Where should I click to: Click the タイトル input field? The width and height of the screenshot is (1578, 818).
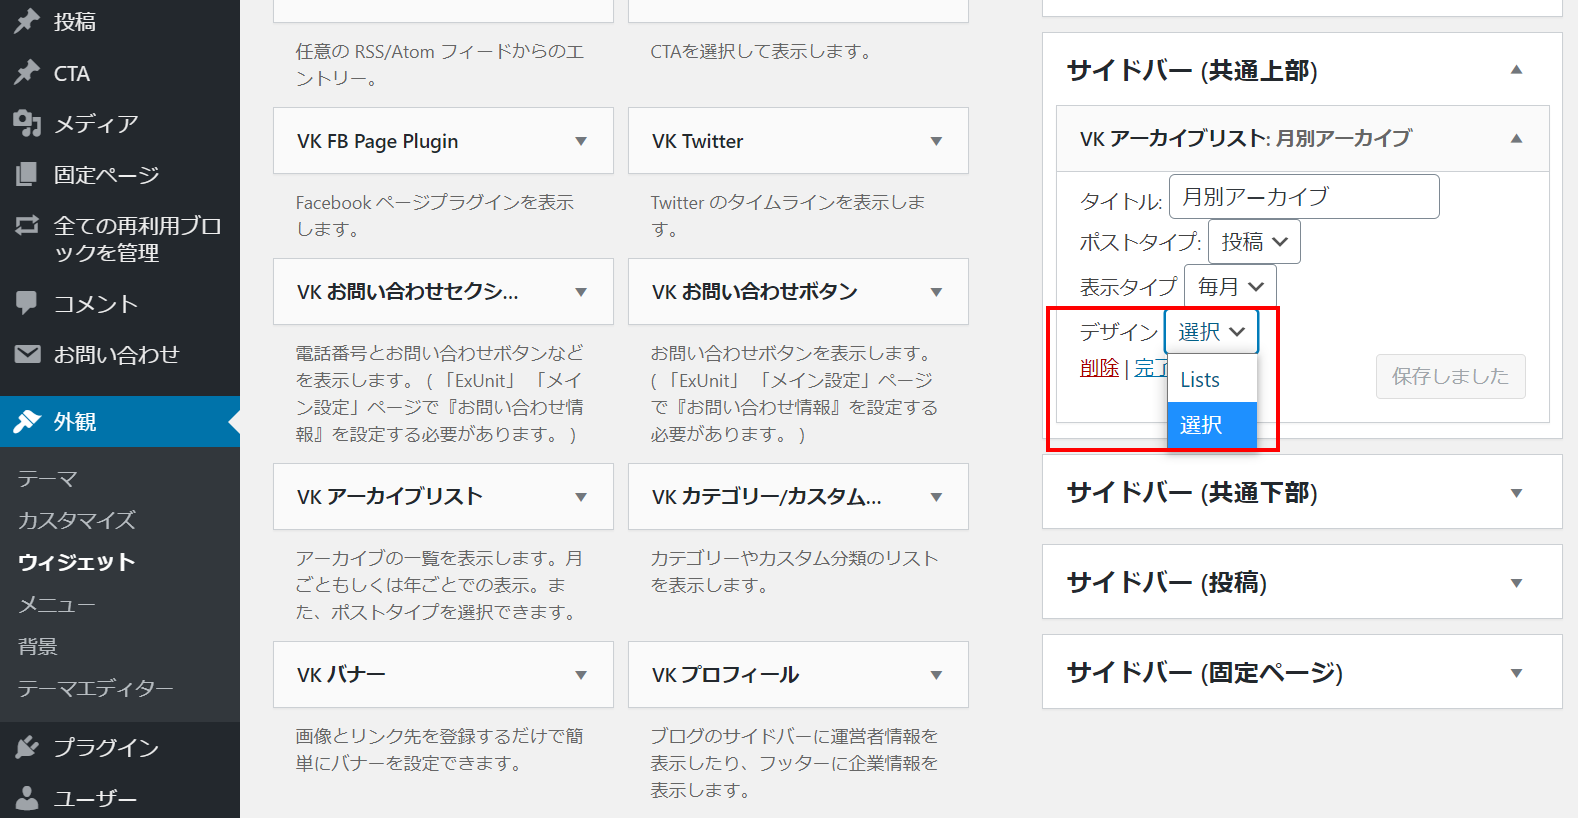coord(1304,196)
